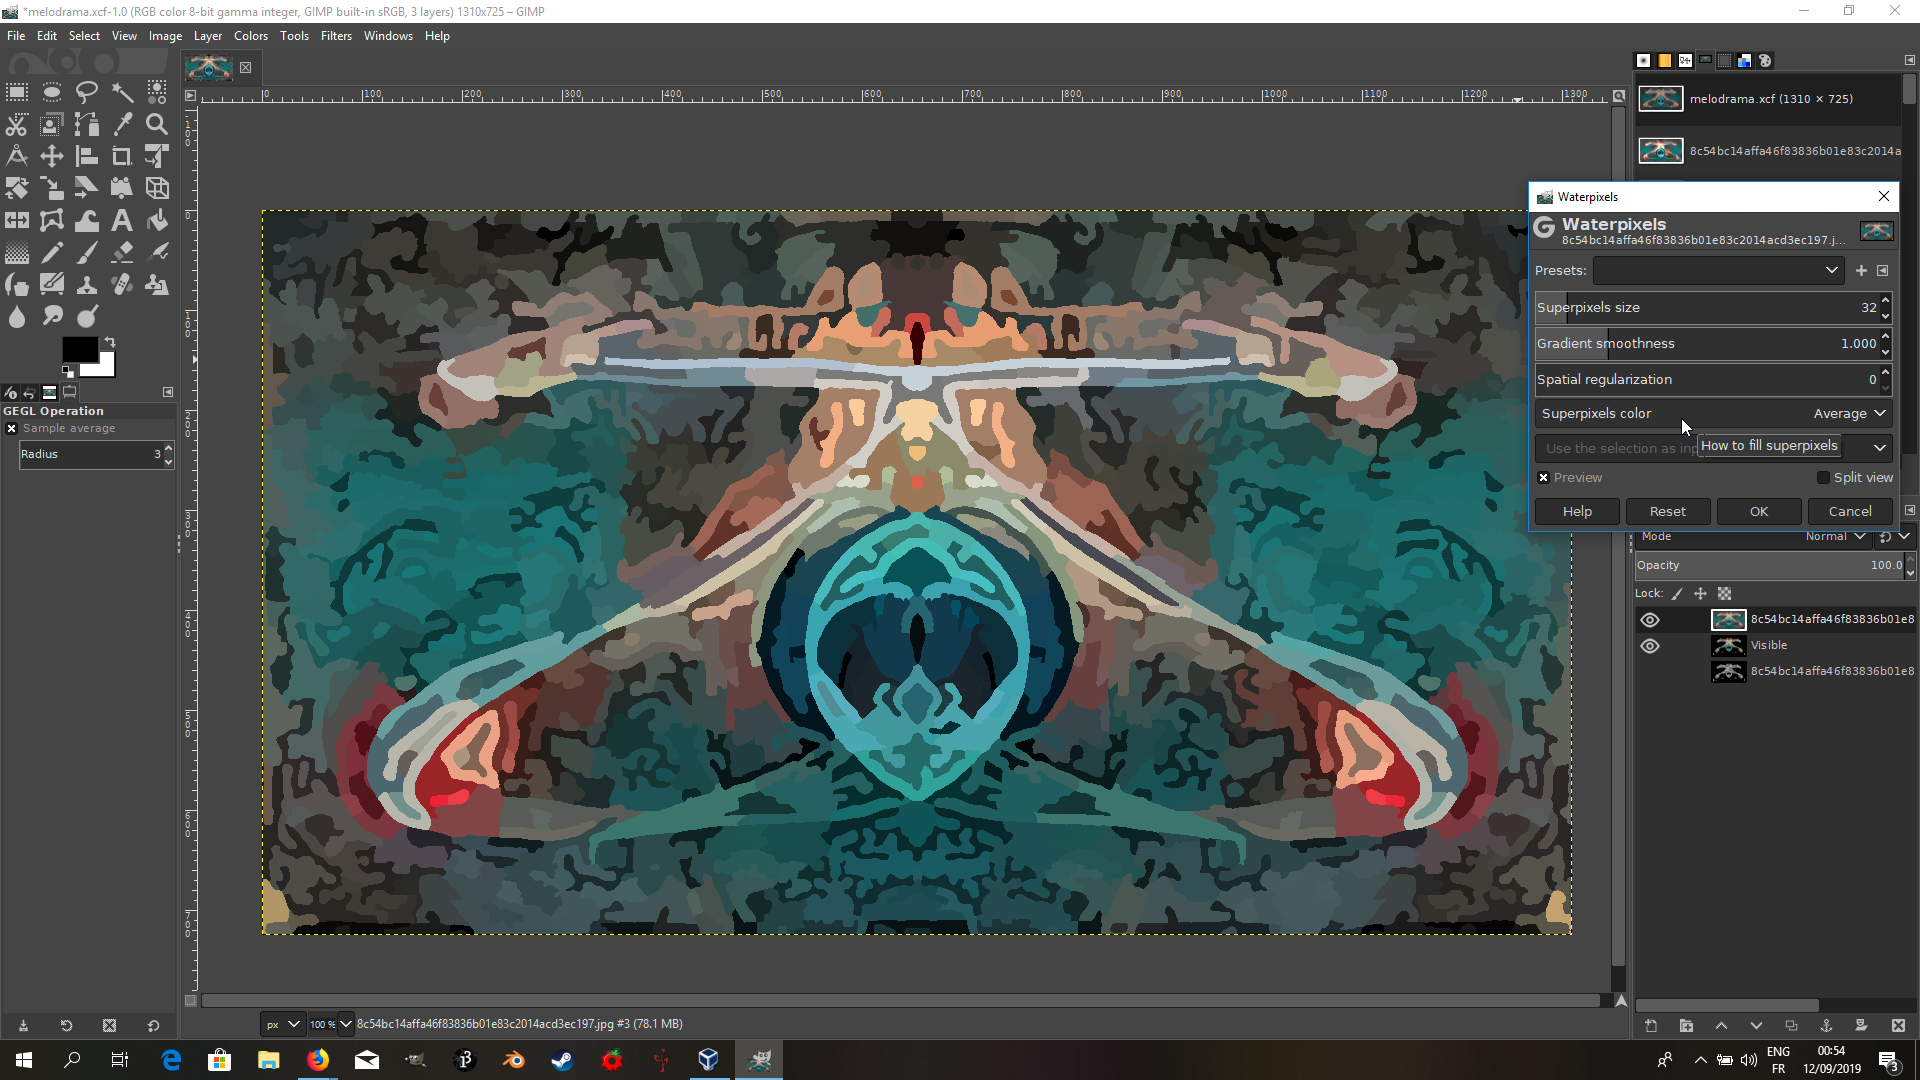Click OK in the Waterpixels dialog
This screenshot has height=1080, width=1920.
point(1758,512)
